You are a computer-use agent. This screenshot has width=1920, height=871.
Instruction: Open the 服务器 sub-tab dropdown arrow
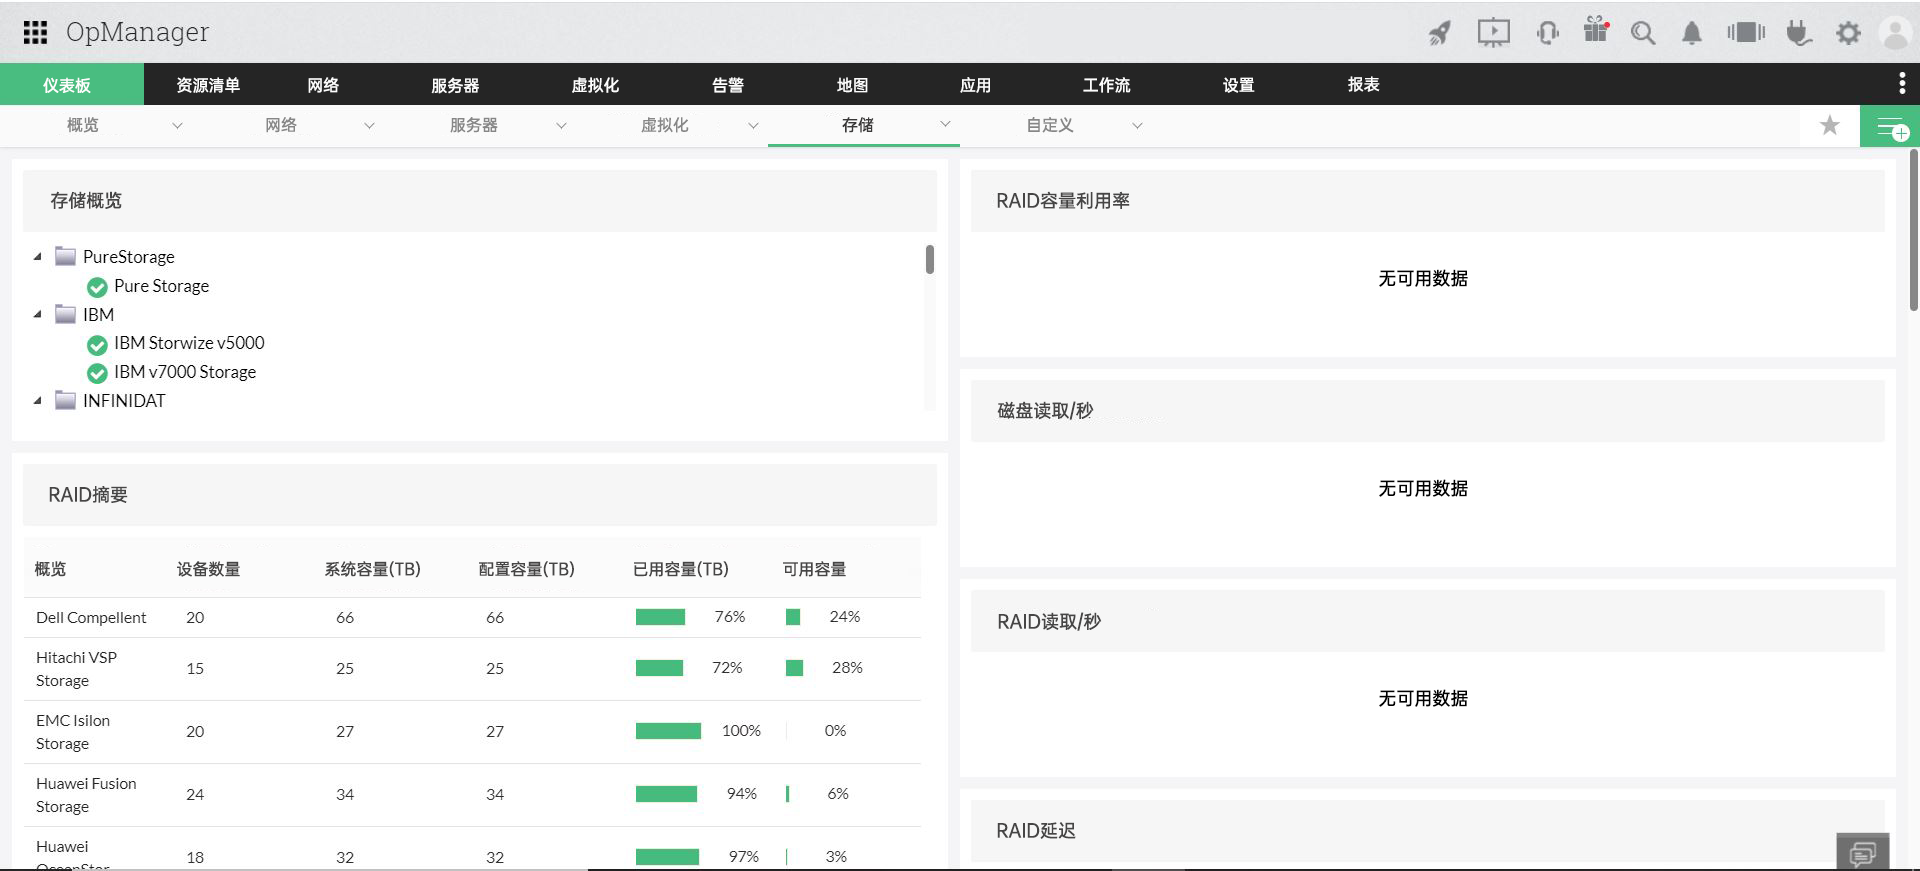561,126
